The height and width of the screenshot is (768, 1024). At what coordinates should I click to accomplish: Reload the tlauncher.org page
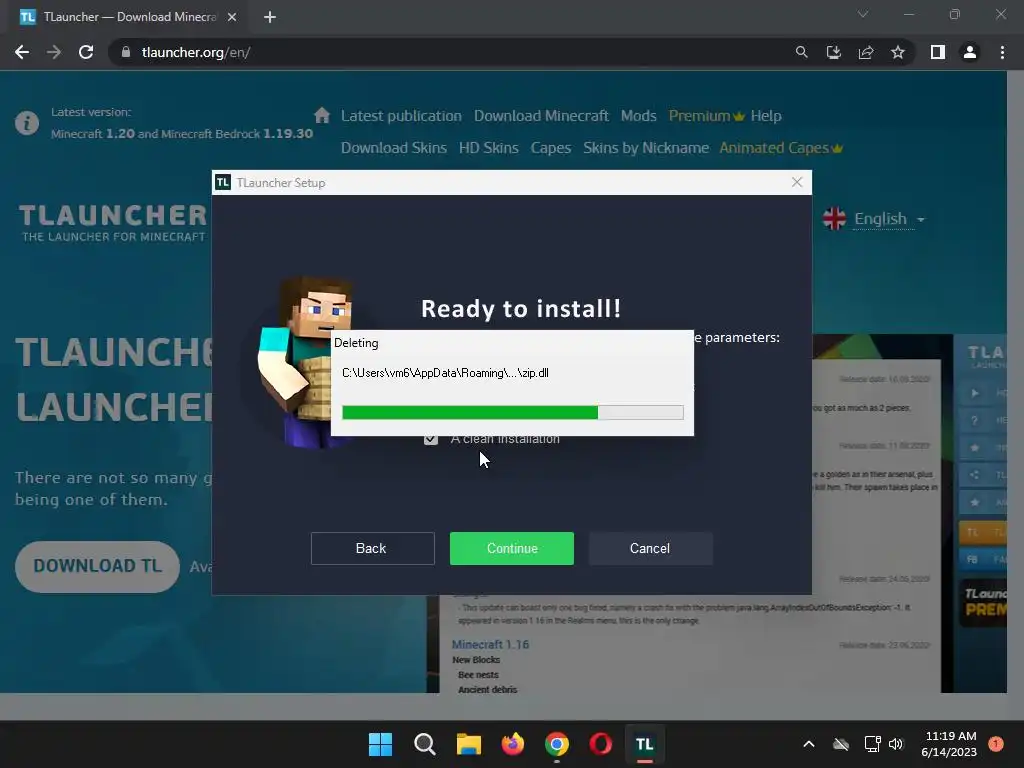click(86, 52)
